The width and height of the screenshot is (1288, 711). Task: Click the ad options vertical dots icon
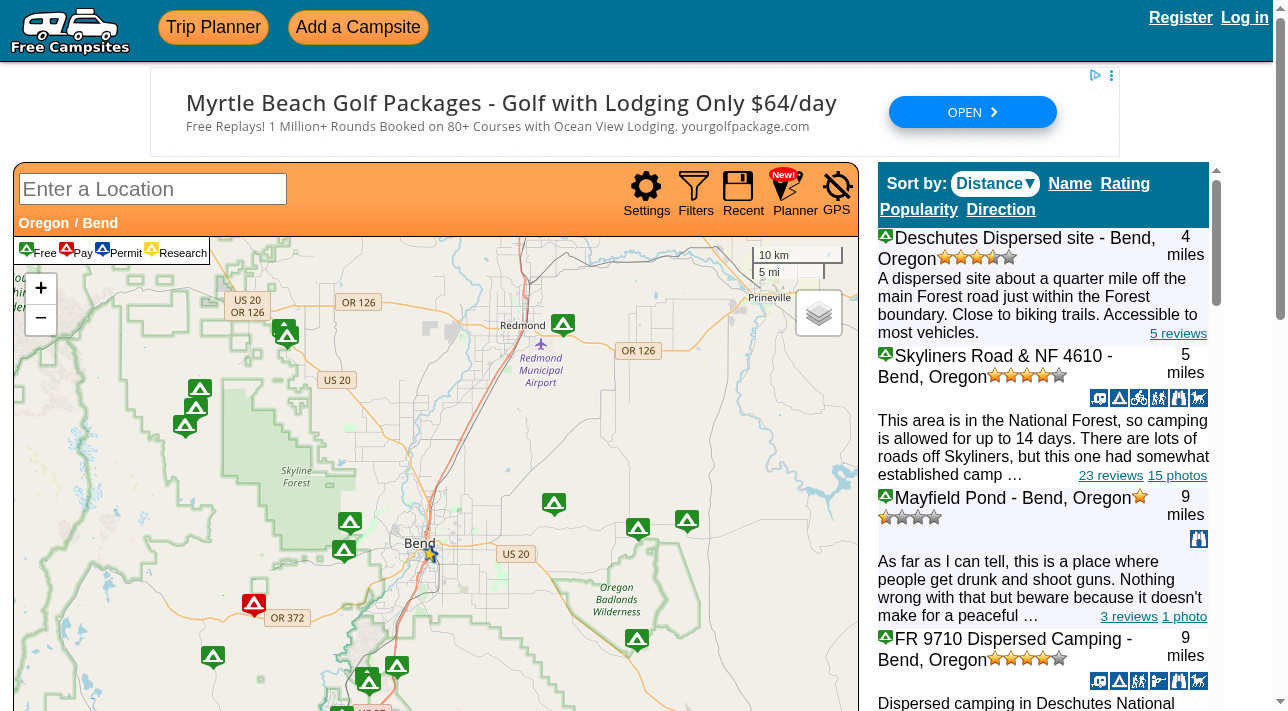tap(1111, 75)
